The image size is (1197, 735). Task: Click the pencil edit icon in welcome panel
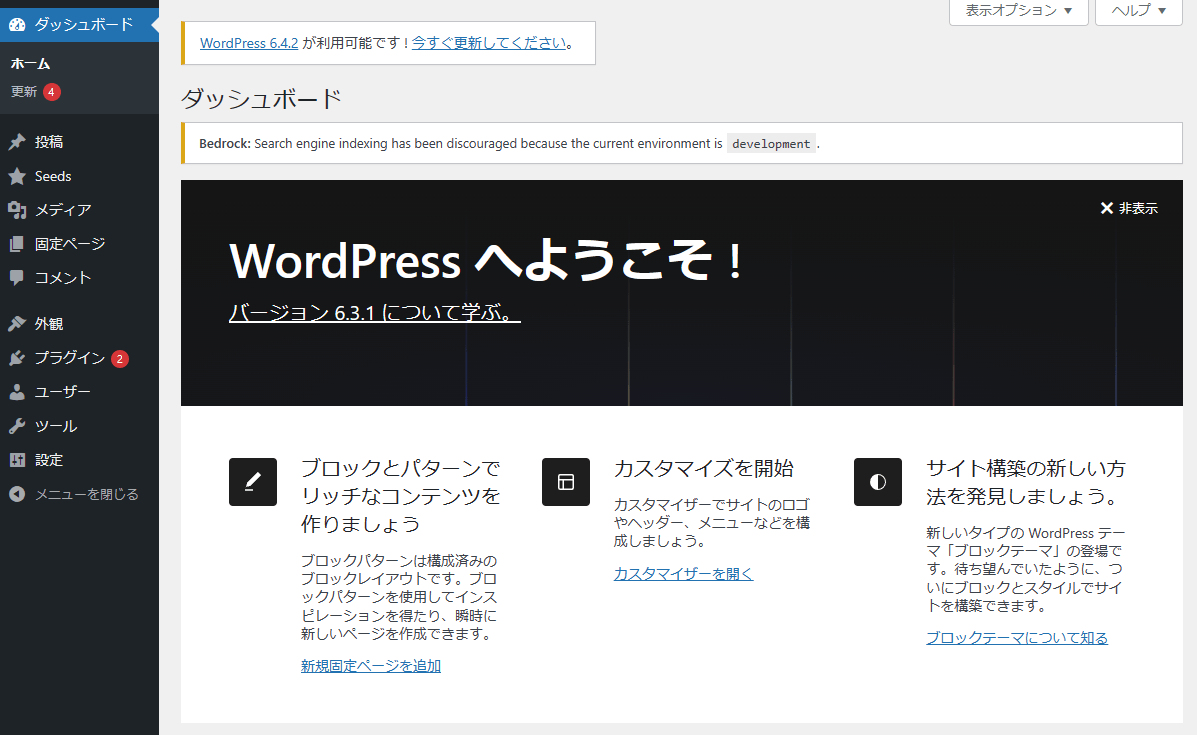(253, 482)
